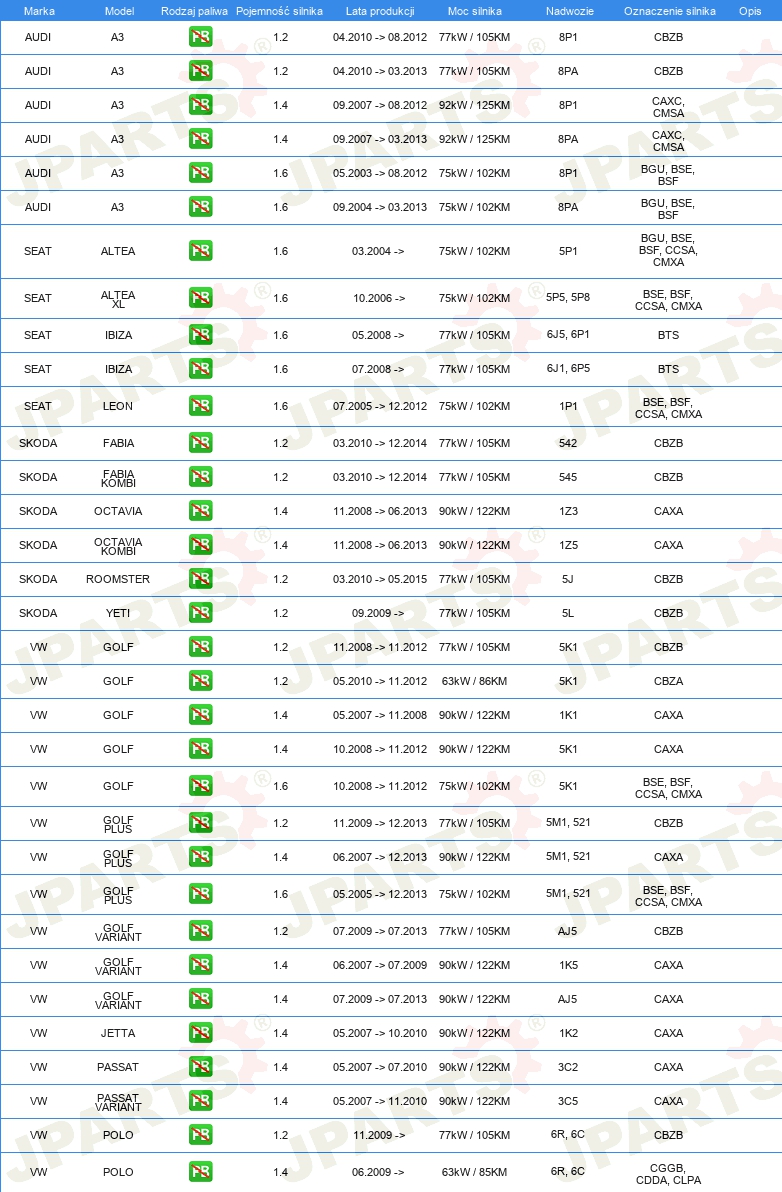Screen dimensions: 782x1192
Task: Click the power value '63kW / 86KM'
Action: pos(474,681)
